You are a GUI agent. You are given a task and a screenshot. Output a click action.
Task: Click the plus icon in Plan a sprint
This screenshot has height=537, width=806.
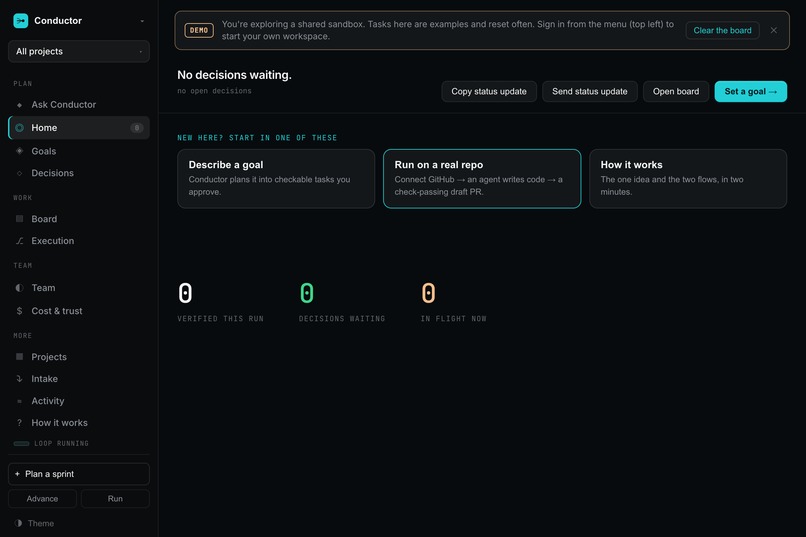pos(17,474)
